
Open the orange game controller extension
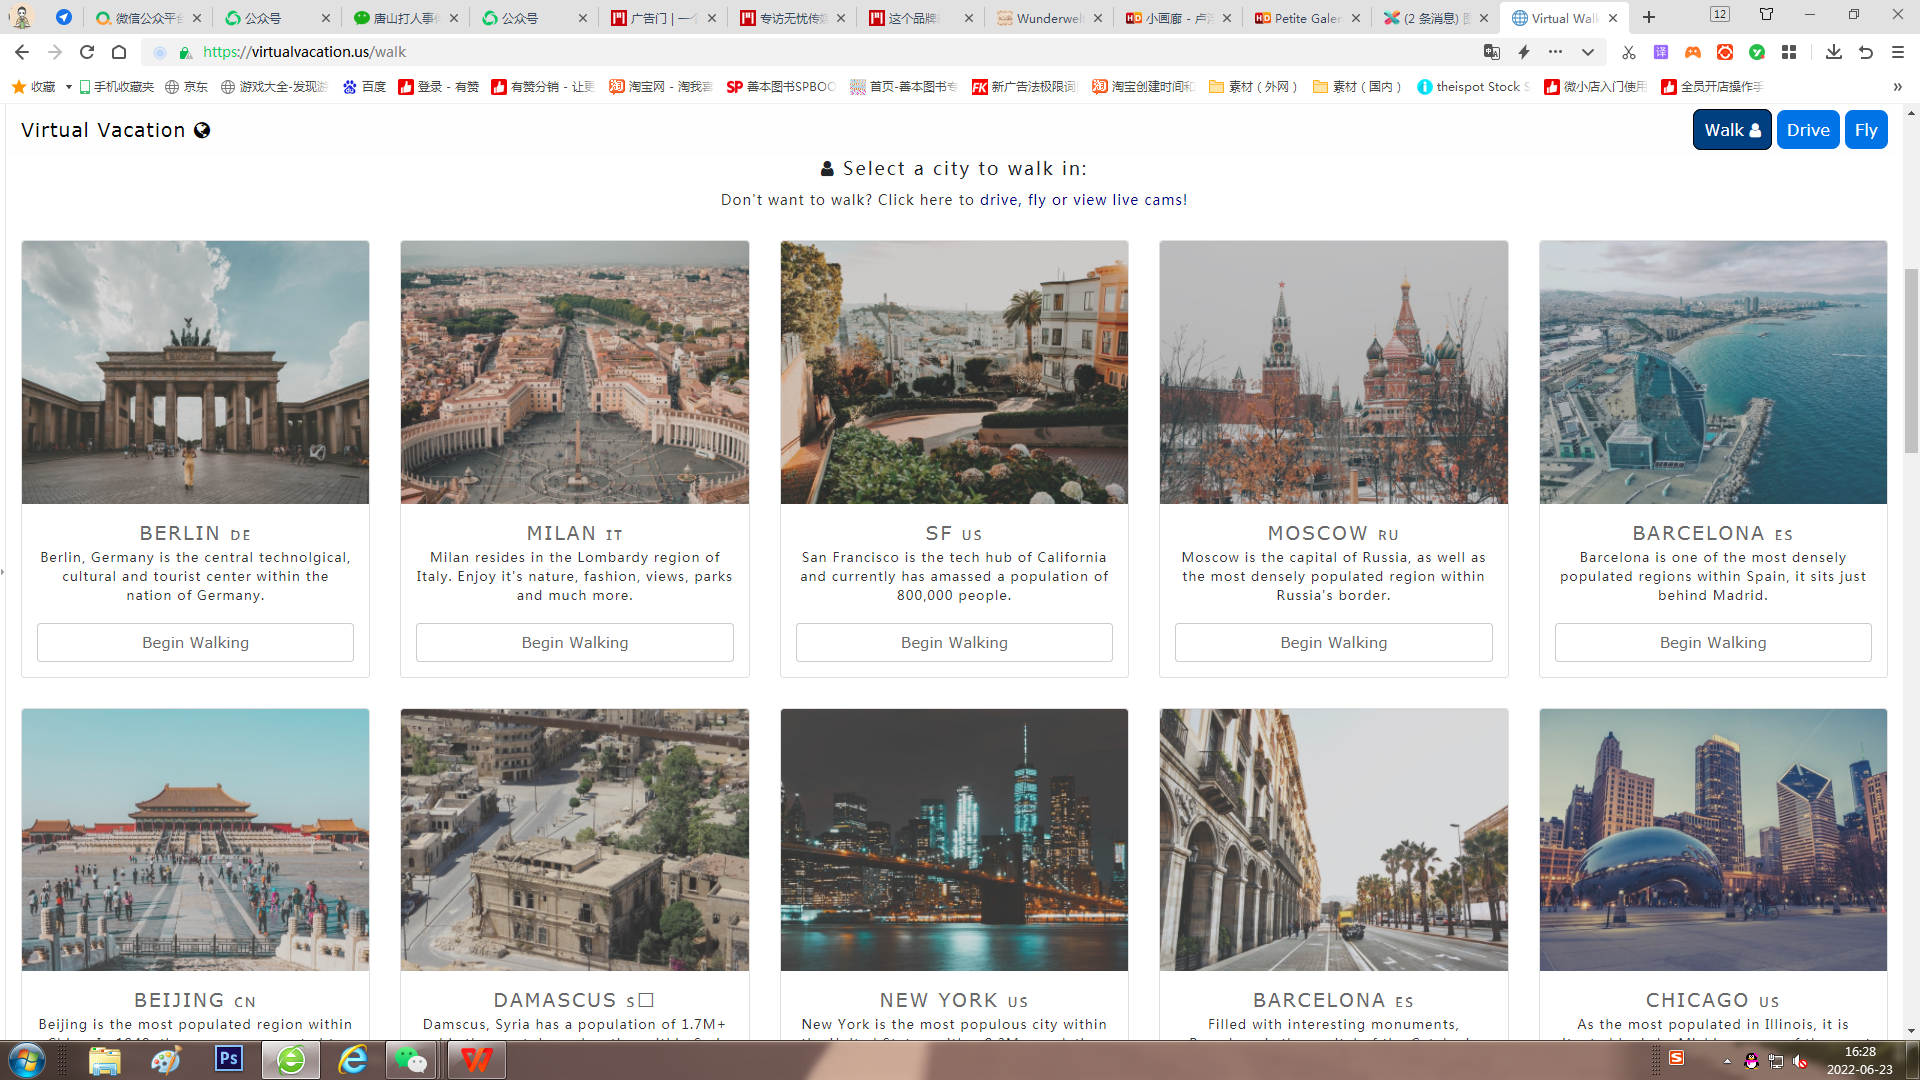coord(1693,52)
